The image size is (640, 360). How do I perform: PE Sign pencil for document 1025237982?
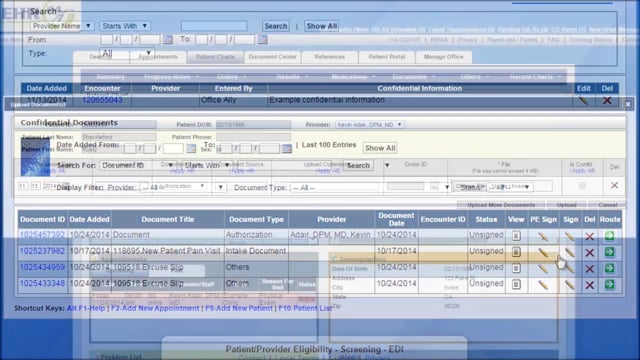(543, 252)
